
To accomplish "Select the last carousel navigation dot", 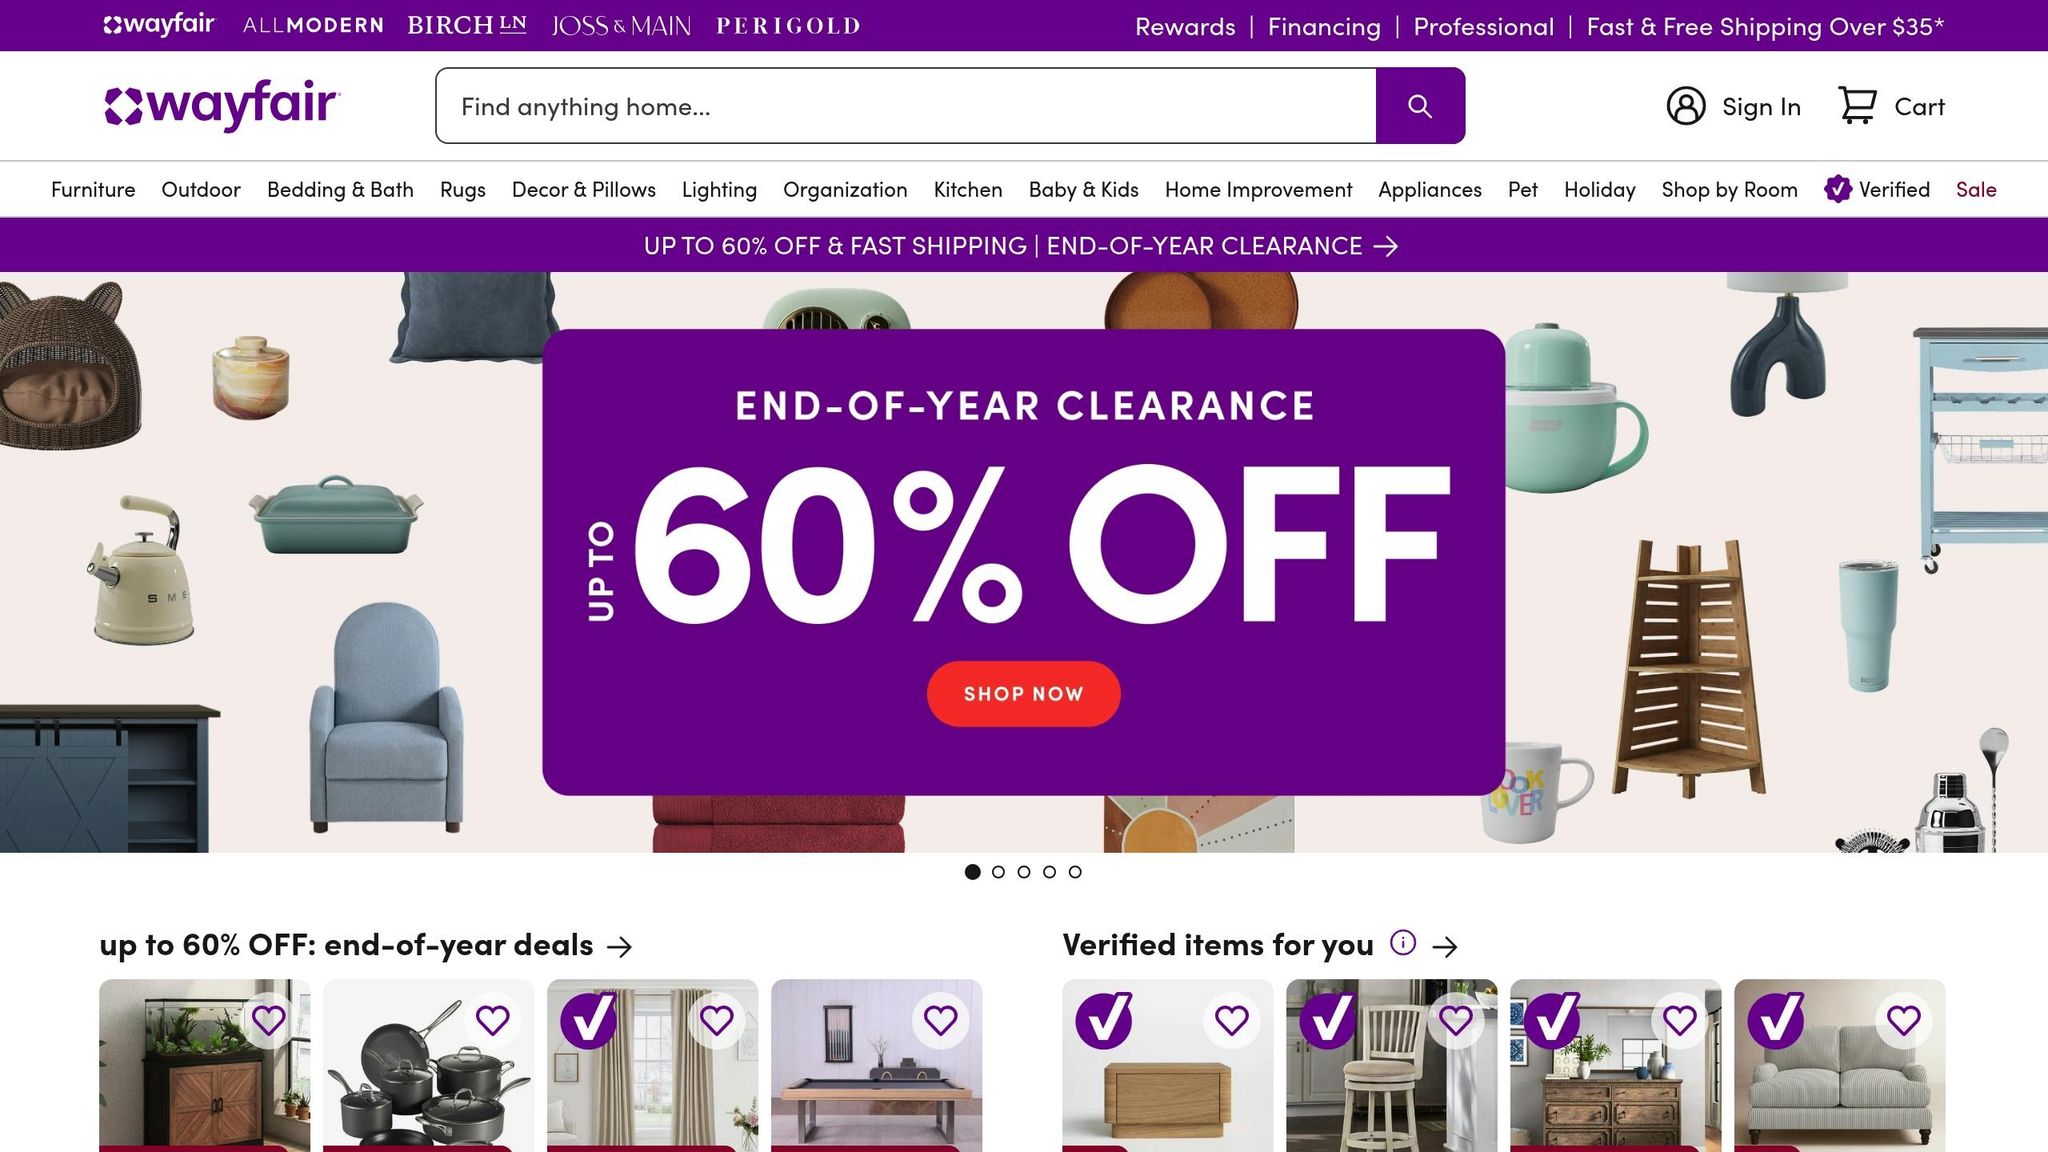I will tap(1075, 872).
